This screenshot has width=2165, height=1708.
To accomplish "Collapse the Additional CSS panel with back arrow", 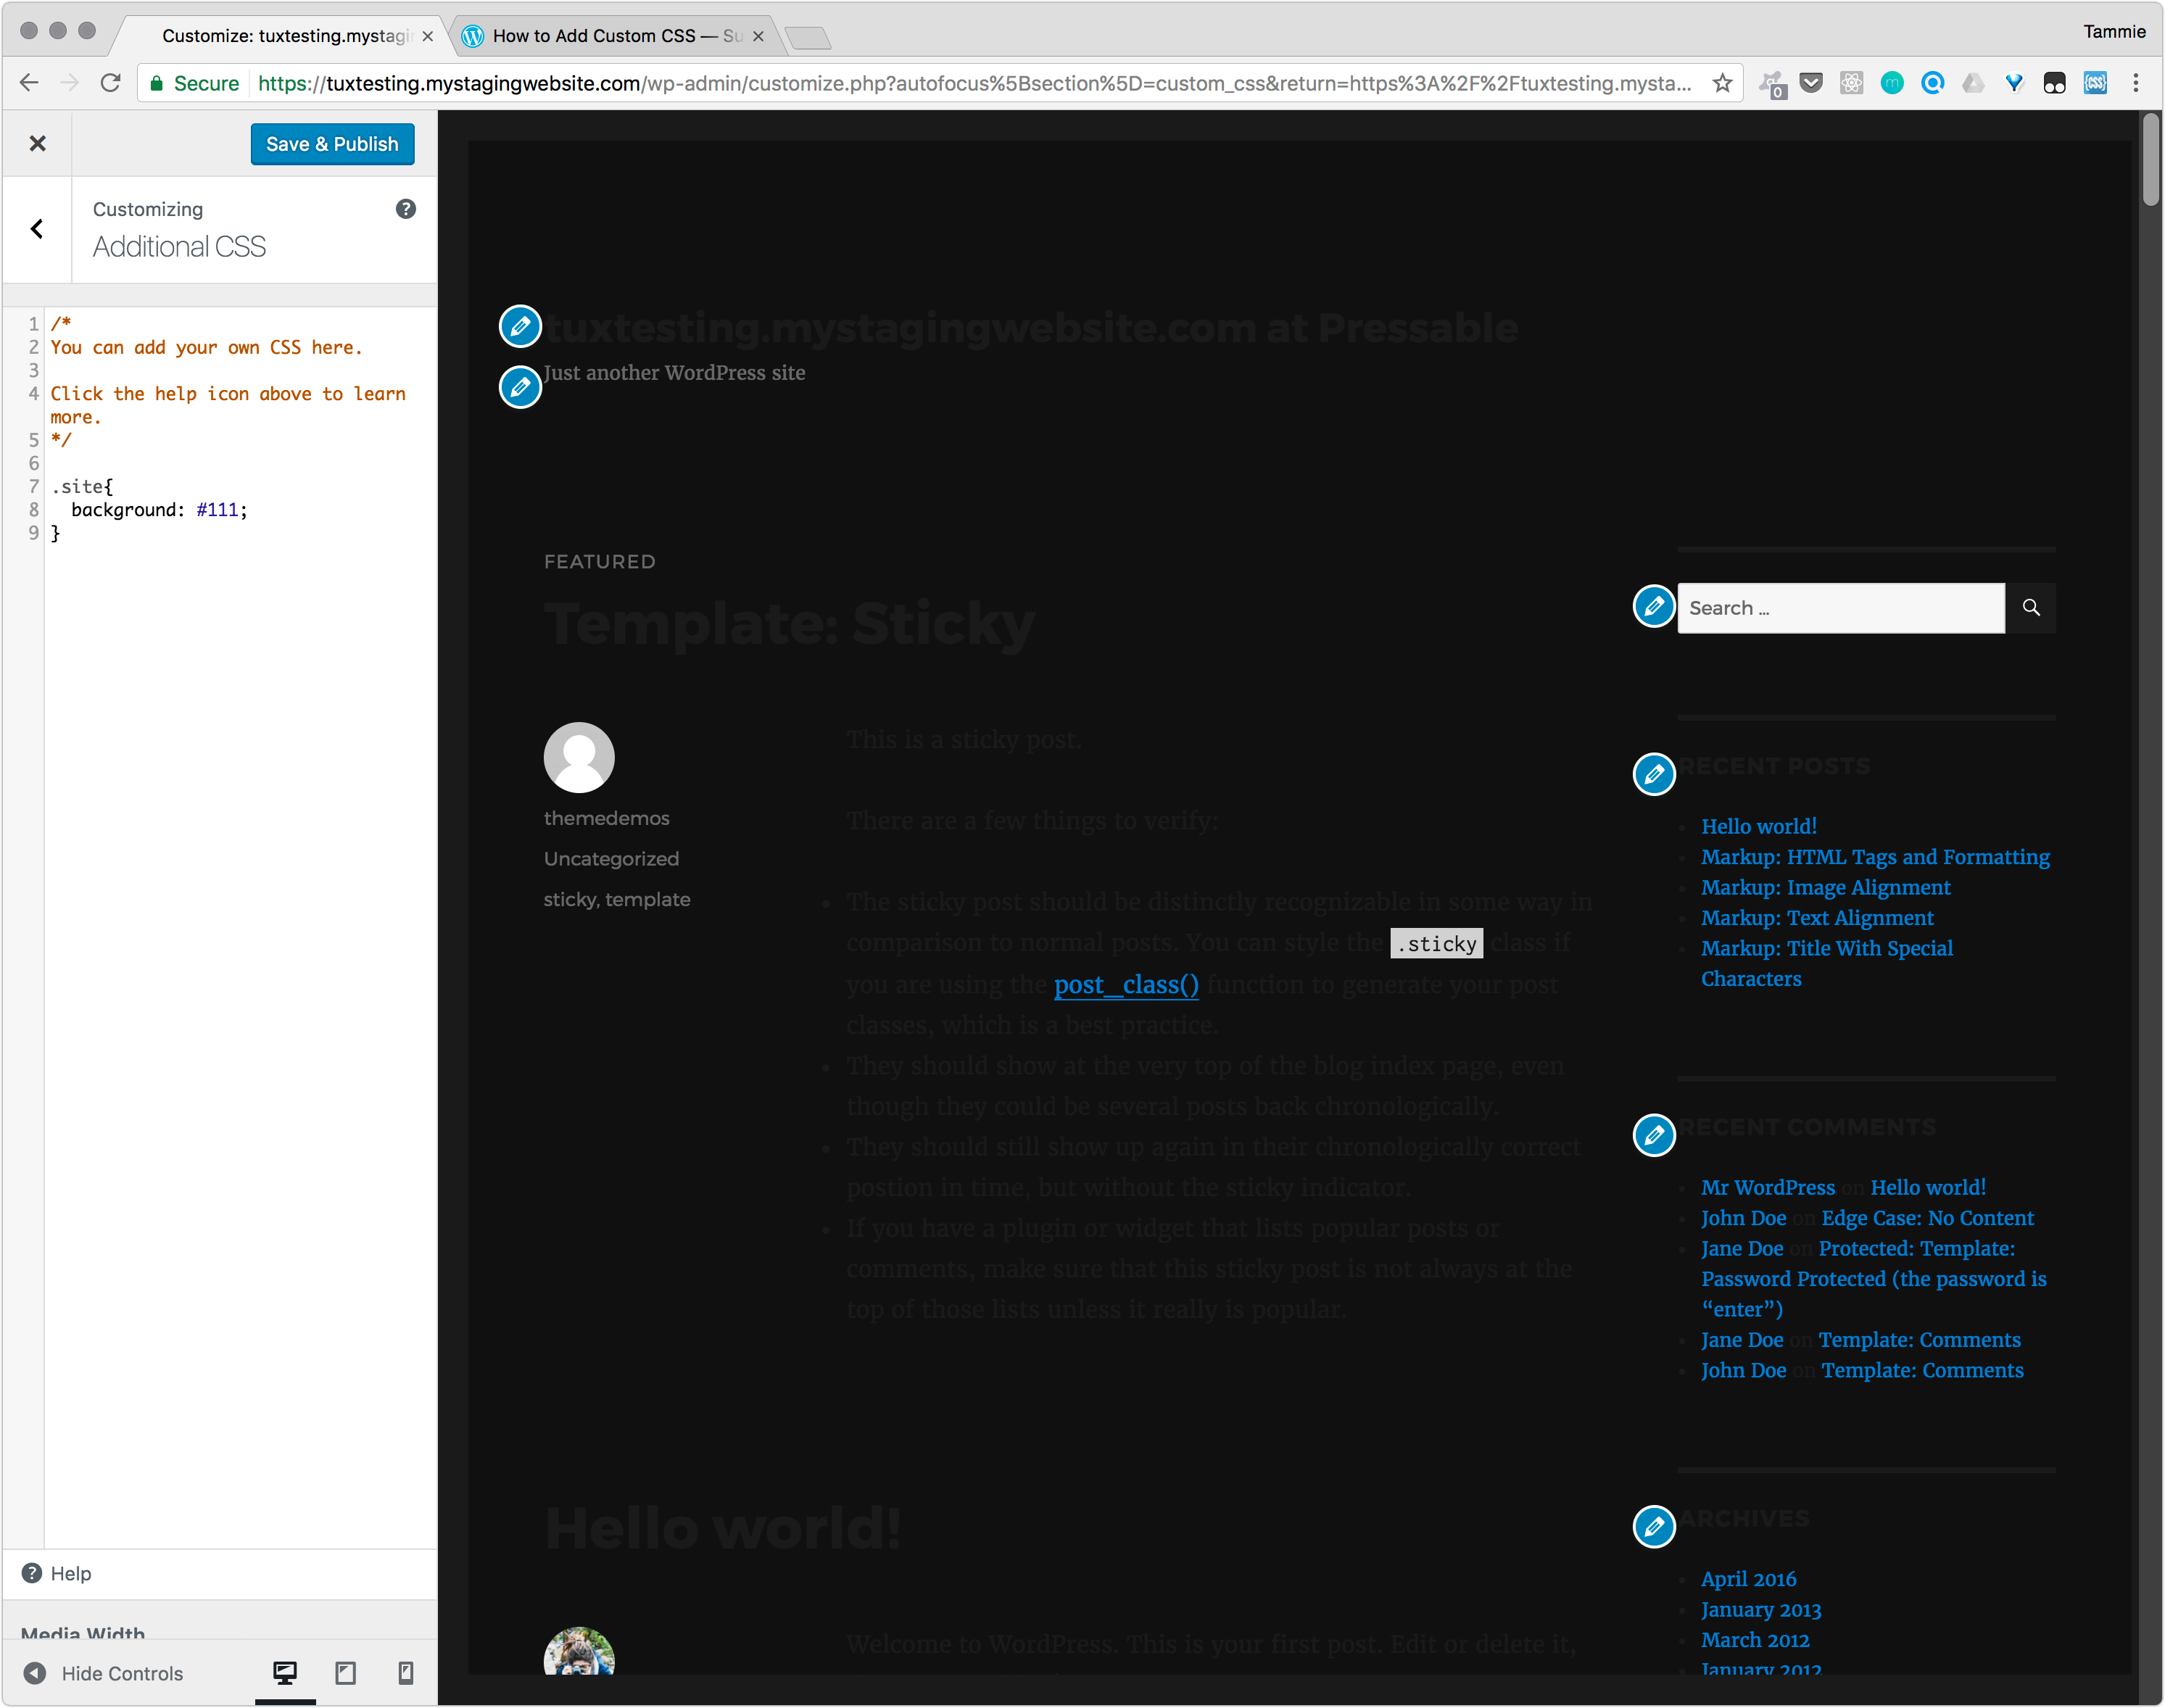I will coord(37,229).
